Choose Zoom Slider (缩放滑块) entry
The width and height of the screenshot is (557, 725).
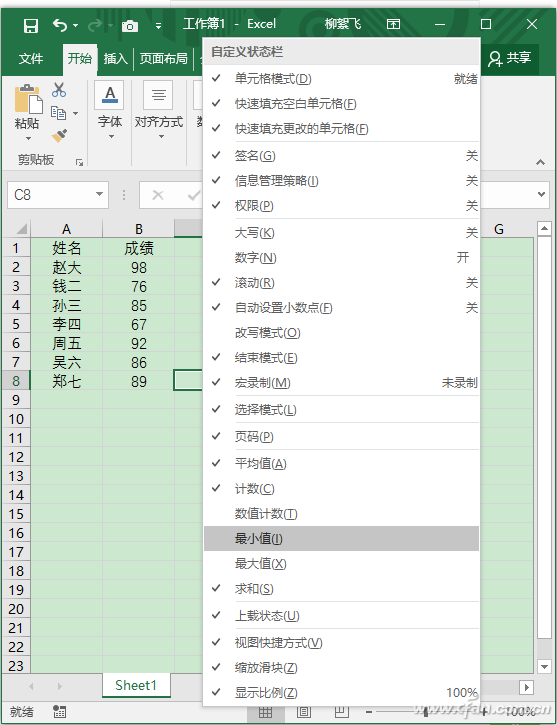coord(341,668)
